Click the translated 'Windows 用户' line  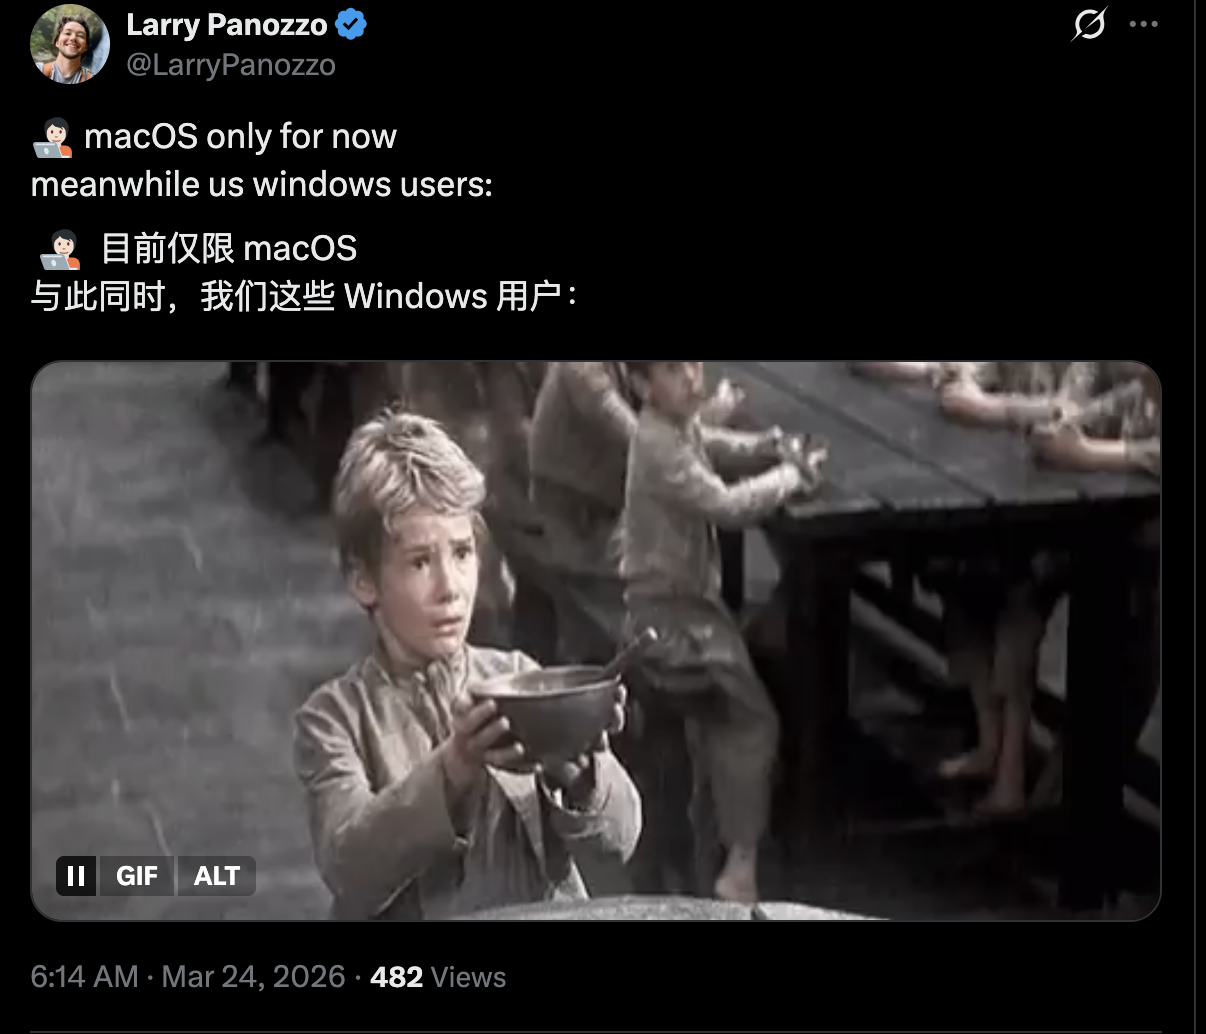pos(304,296)
